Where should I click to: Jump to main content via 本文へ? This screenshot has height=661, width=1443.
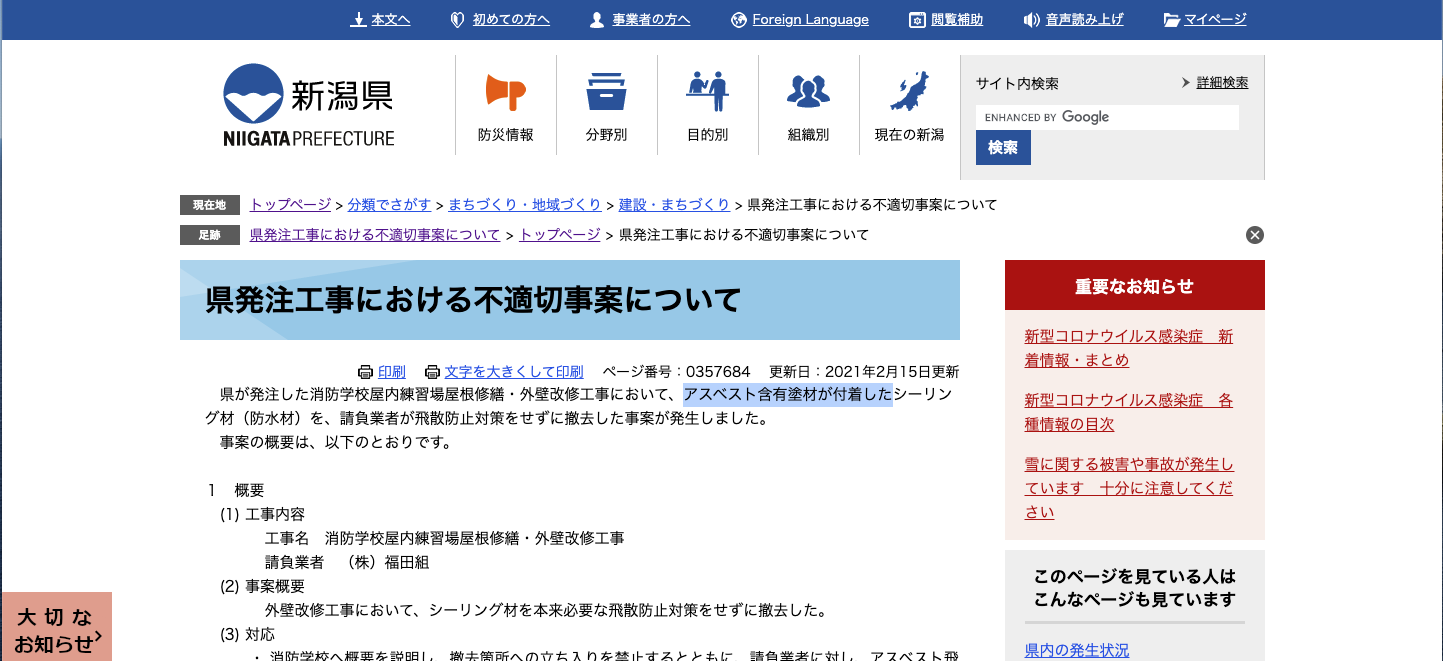[390, 20]
